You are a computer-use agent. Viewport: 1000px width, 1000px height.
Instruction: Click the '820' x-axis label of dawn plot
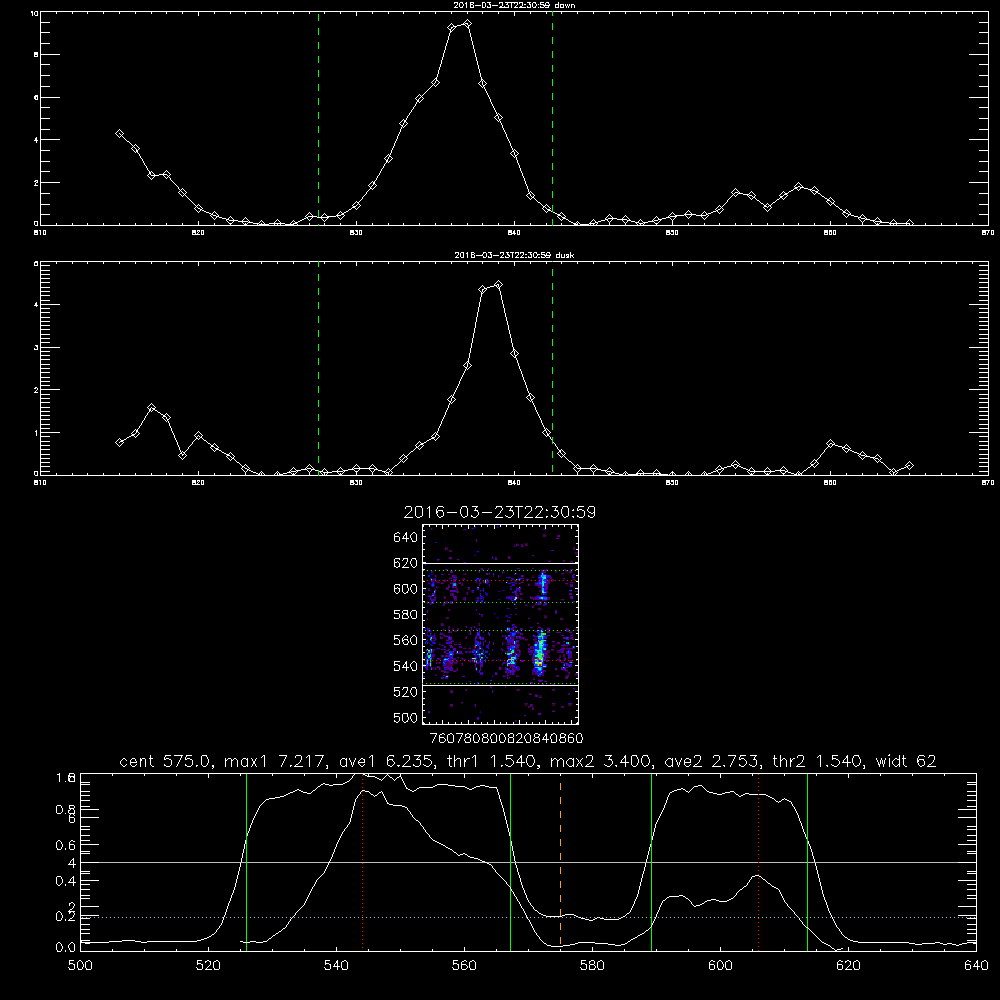(198, 233)
